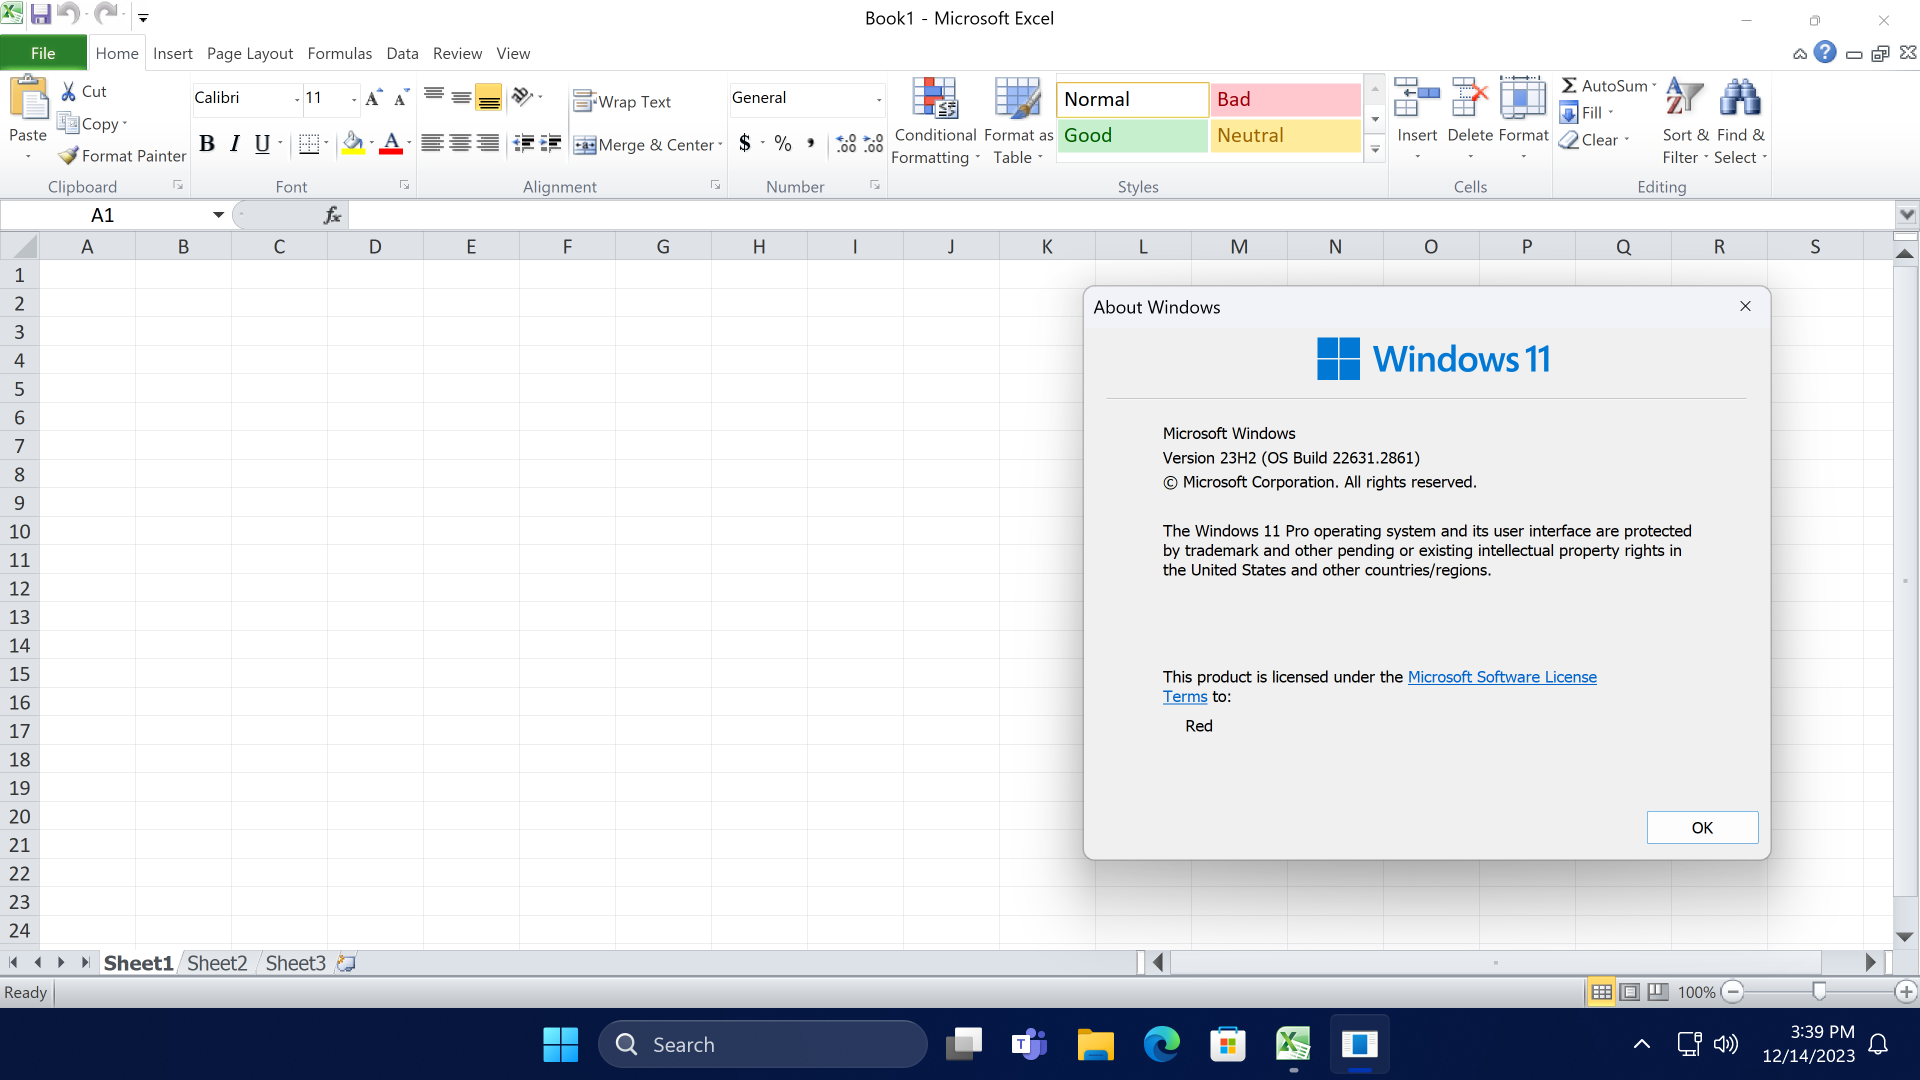Expand the General number format dropdown
The image size is (1920, 1080).
click(879, 98)
